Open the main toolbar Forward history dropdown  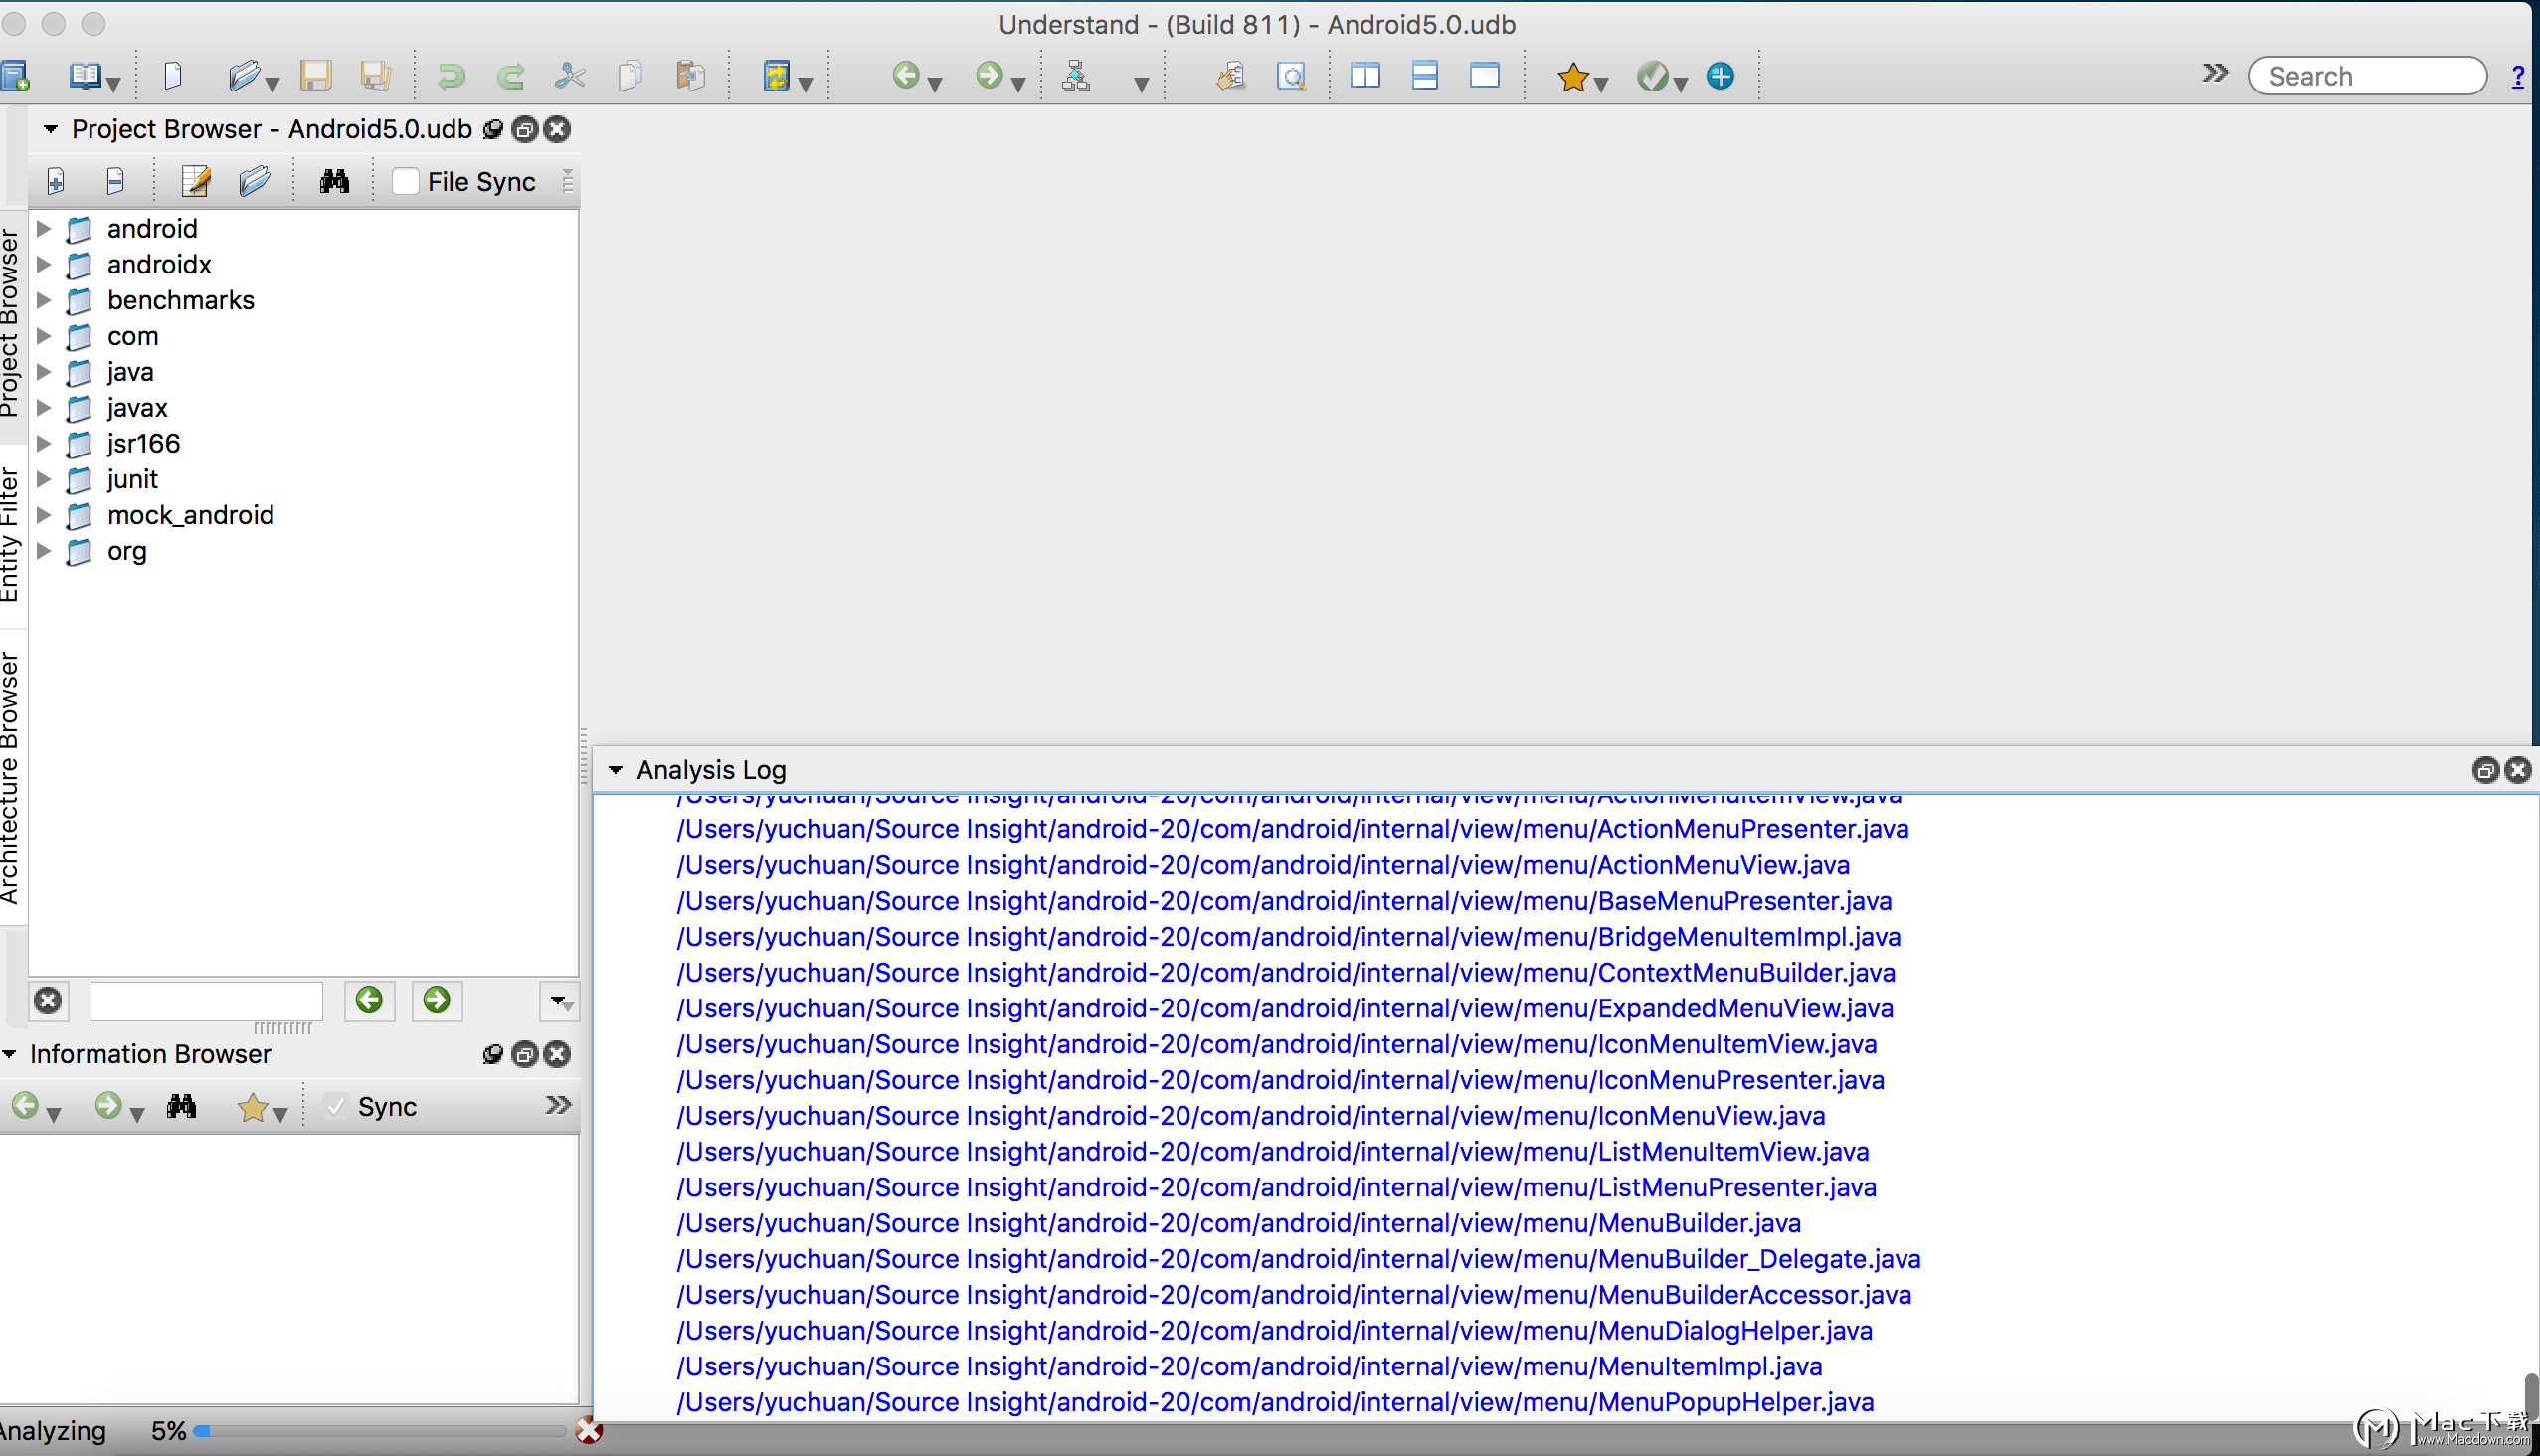point(1018,84)
